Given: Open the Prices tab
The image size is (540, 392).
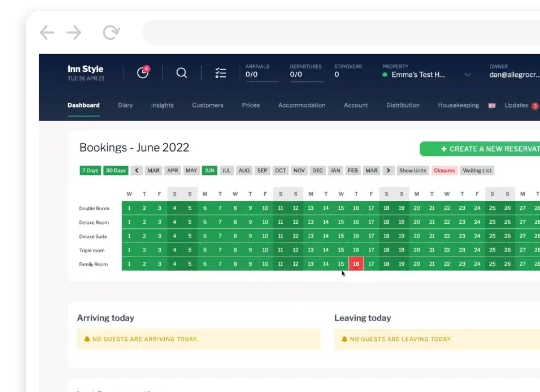Looking at the screenshot, I should coord(251,105).
